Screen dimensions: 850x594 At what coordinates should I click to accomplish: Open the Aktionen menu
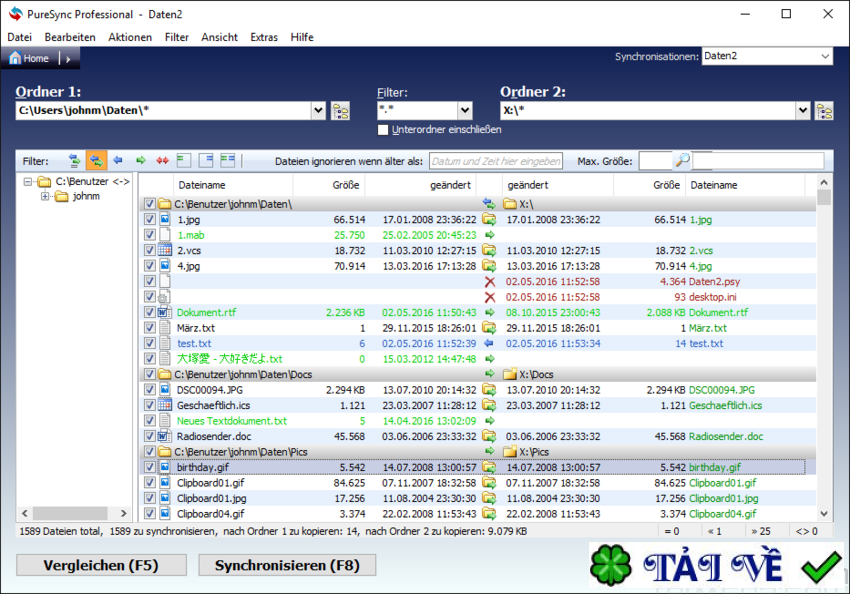point(130,37)
